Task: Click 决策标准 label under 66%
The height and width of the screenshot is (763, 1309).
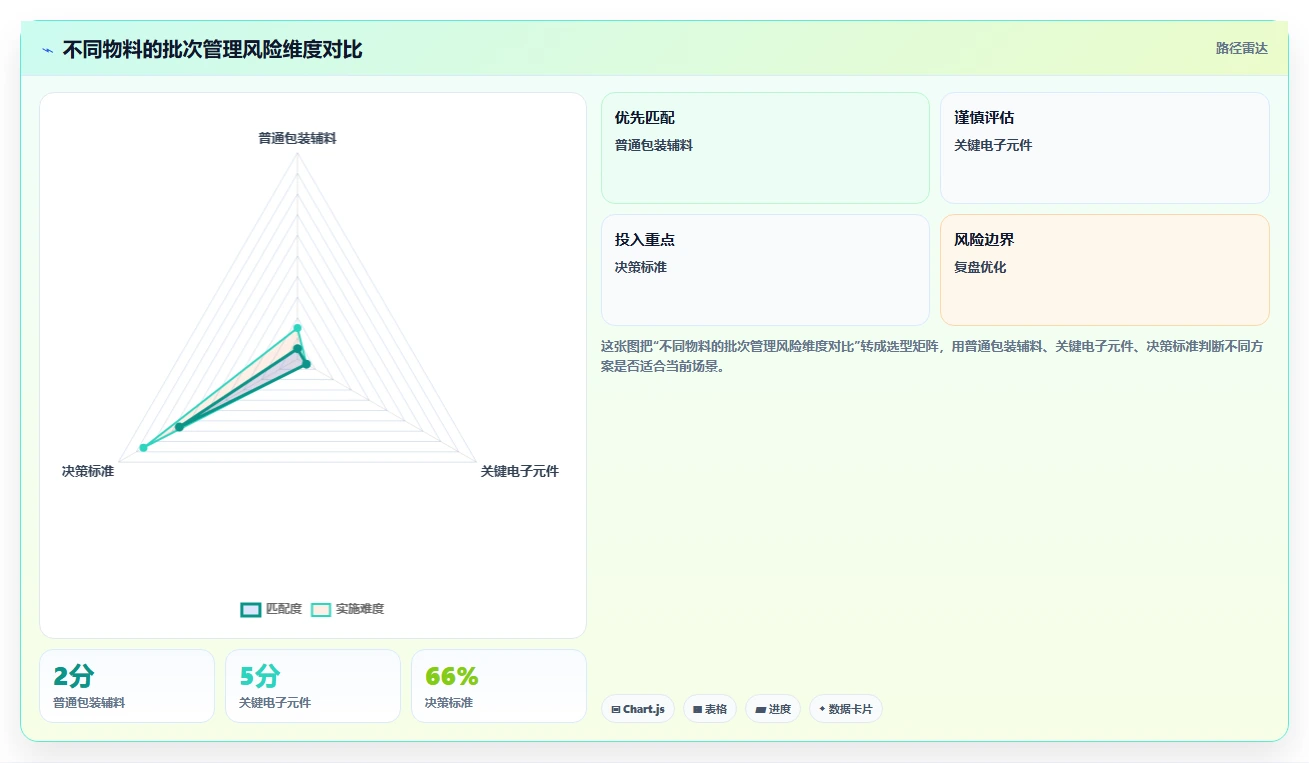Action: pos(449,702)
